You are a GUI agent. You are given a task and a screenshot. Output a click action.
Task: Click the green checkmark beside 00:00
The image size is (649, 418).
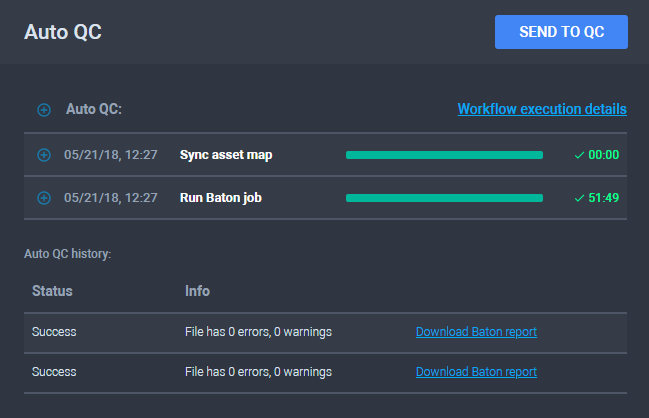coord(579,155)
